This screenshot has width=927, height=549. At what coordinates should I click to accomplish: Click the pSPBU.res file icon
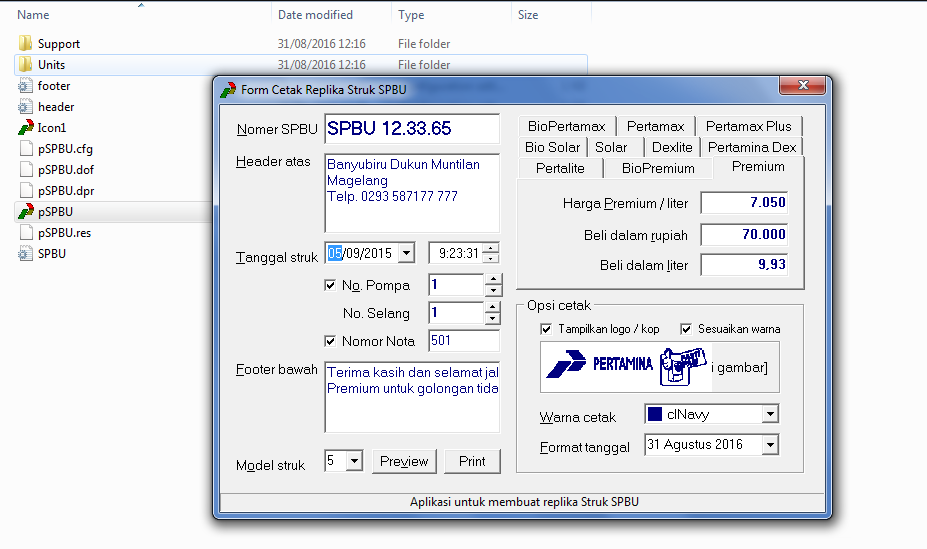25,233
